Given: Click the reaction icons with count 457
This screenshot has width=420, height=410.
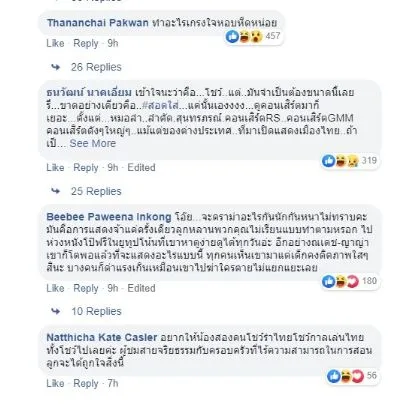Looking at the screenshot, I should (x=253, y=36).
